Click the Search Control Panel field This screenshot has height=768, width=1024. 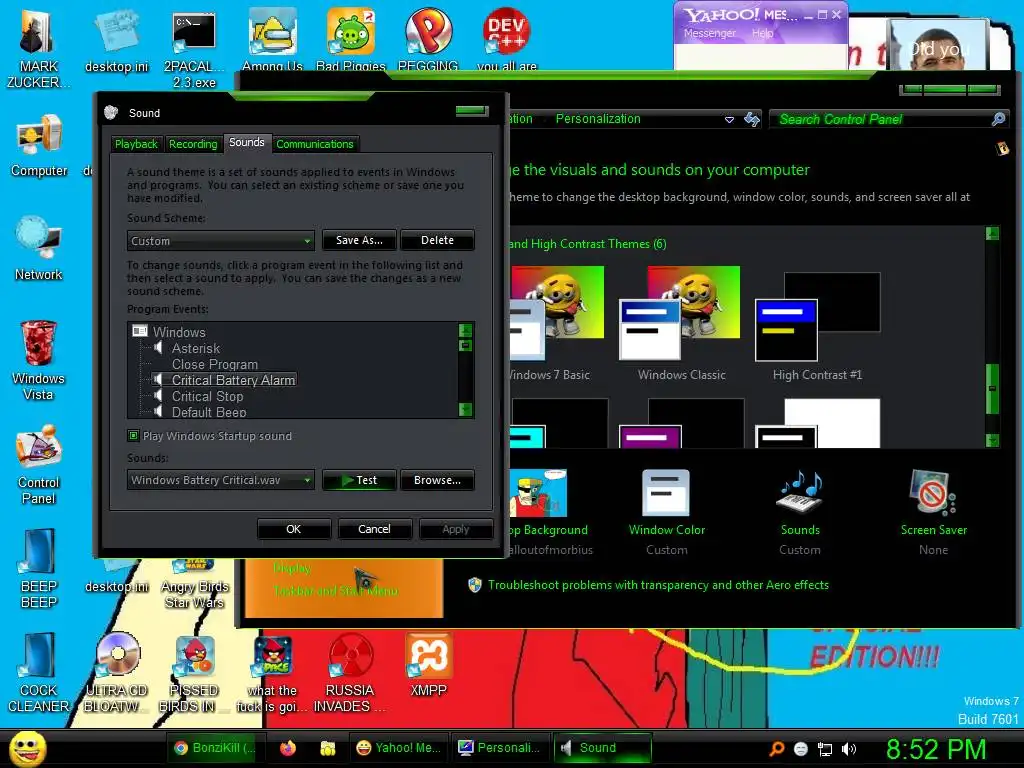tap(884, 120)
